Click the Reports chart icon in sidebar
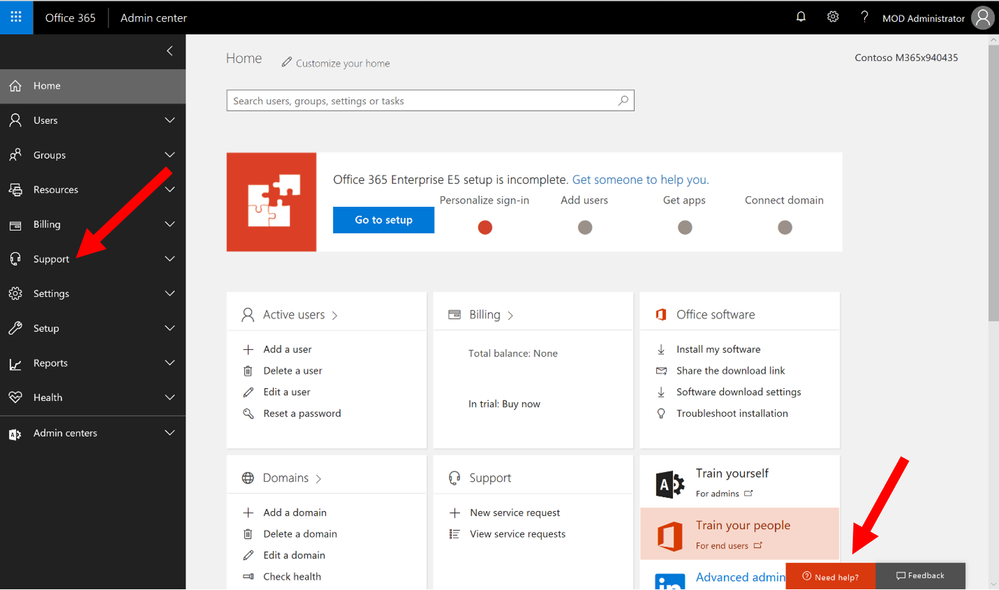Viewport: 999px width, 590px height. pos(15,363)
